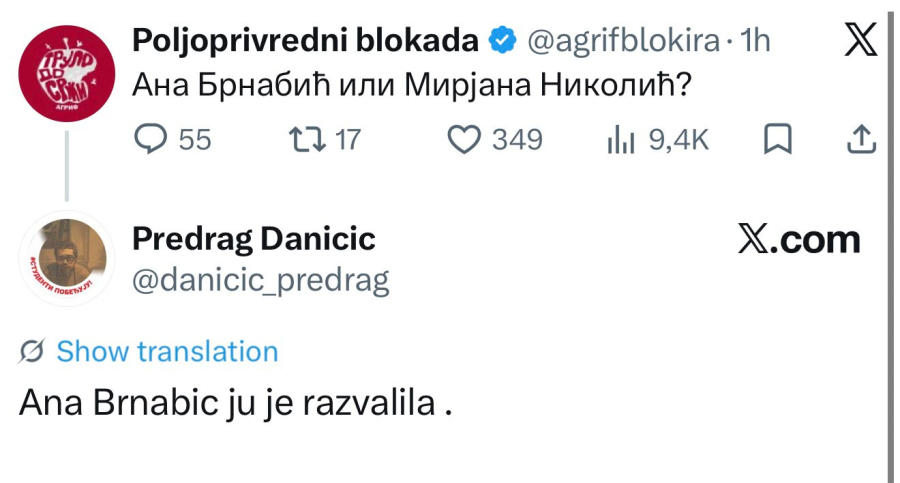Open Predrag Danicic's profile picture
Screen dimensions: 900x483
(67, 258)
